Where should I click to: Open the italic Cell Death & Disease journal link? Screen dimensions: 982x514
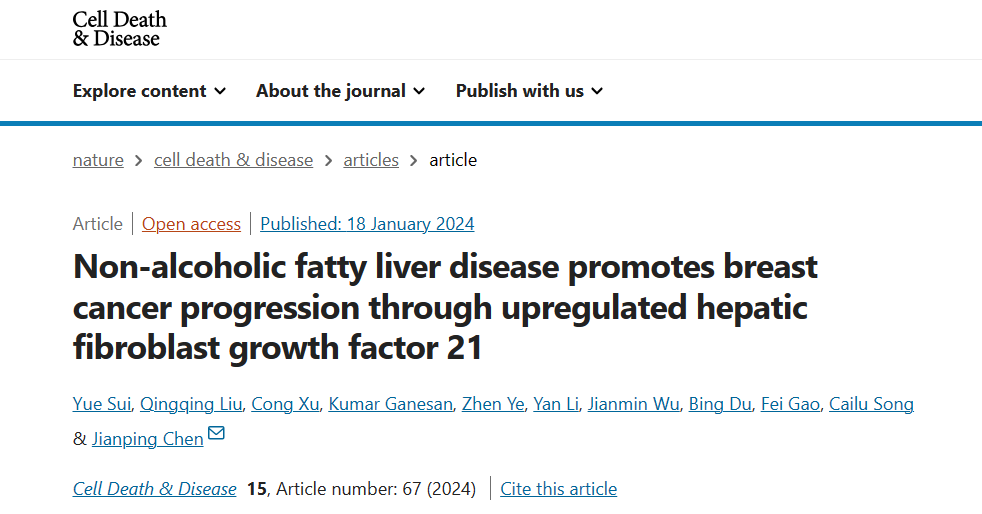click(x=154, y=489)
